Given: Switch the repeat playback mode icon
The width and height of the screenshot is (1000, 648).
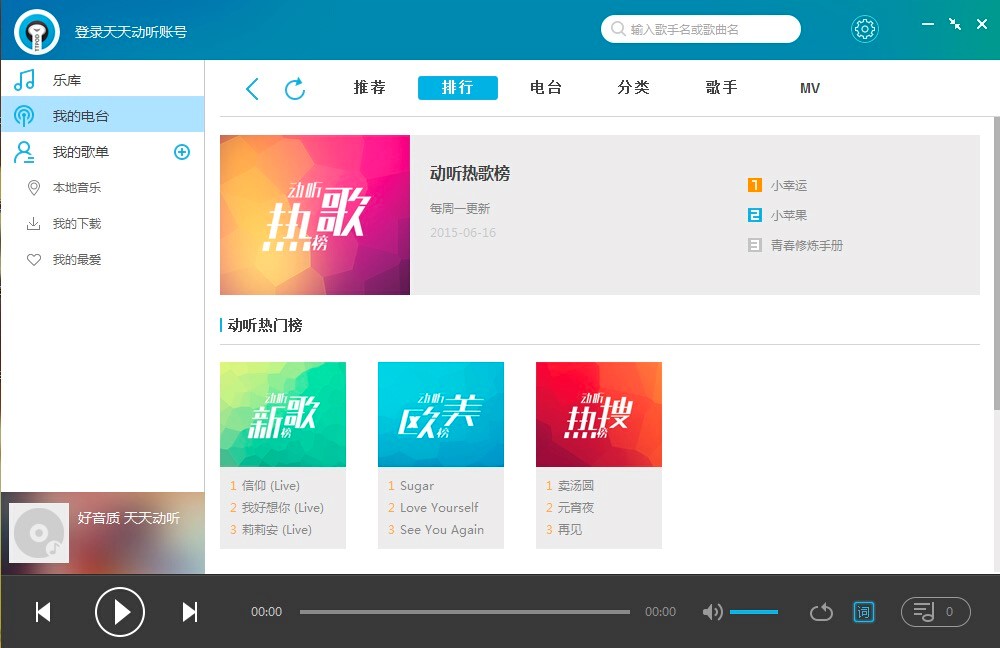Looking at the screenshot, I should [x=821, y=612].
